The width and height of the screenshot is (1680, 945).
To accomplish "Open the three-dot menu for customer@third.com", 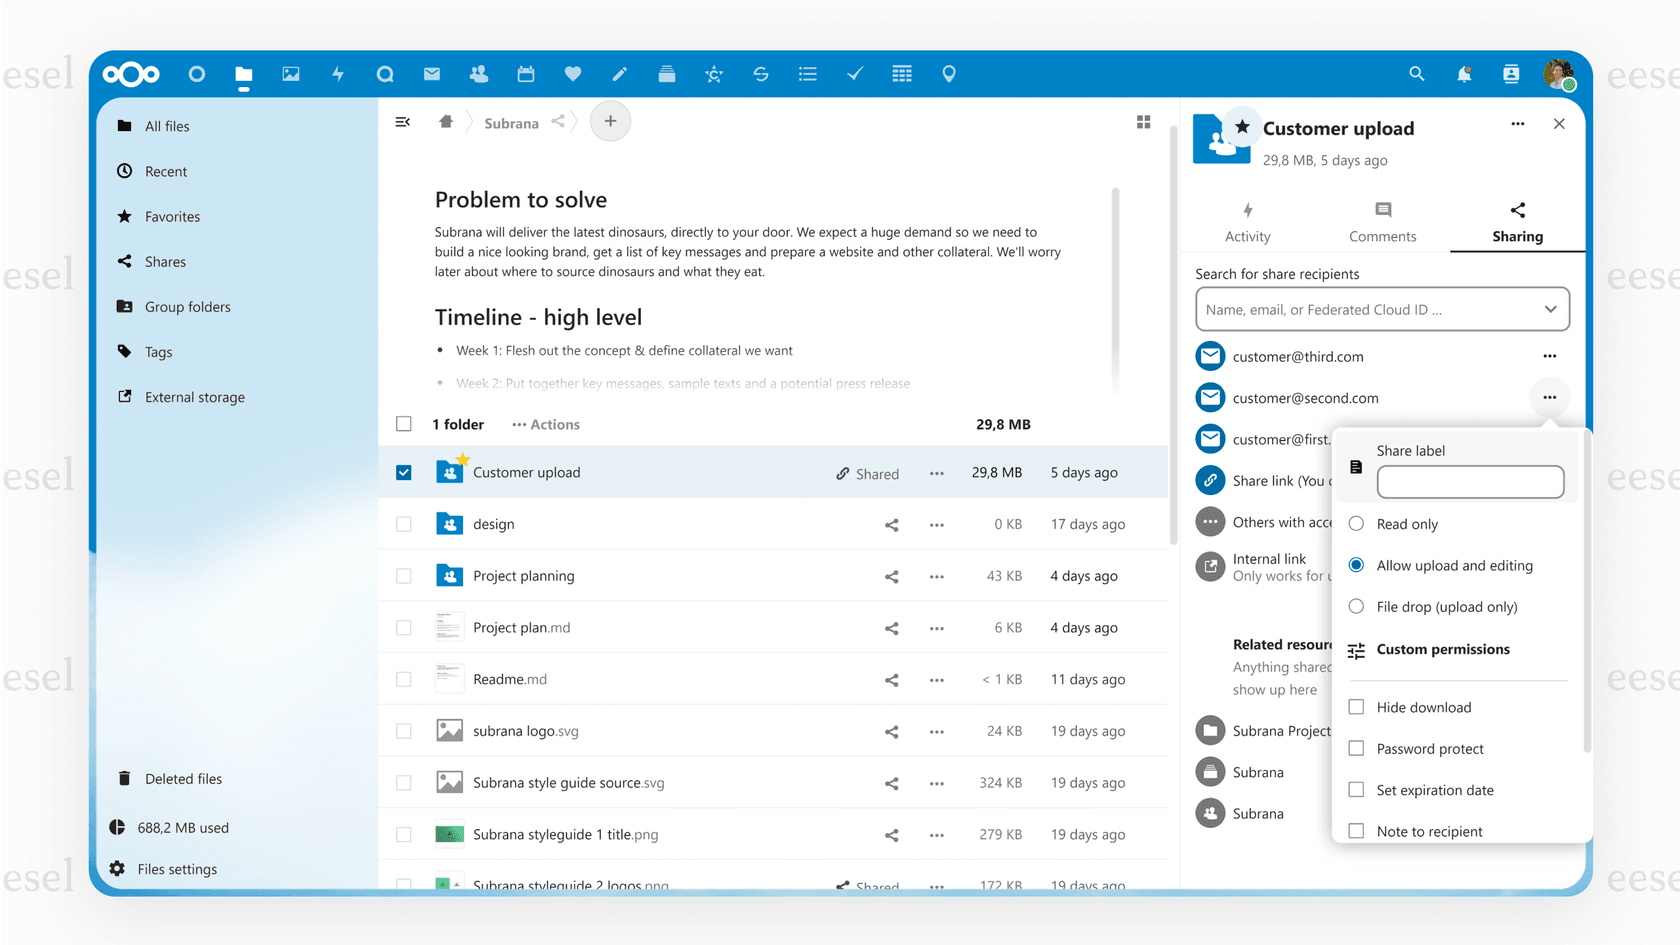I will click(1551, 356).
